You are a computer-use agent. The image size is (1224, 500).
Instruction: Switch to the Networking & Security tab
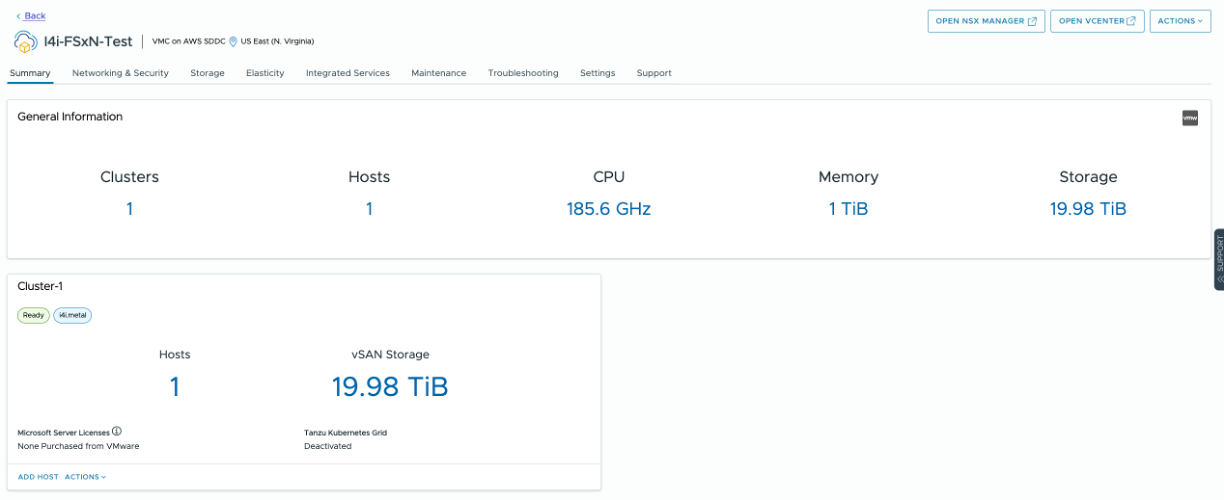[120, 73]
